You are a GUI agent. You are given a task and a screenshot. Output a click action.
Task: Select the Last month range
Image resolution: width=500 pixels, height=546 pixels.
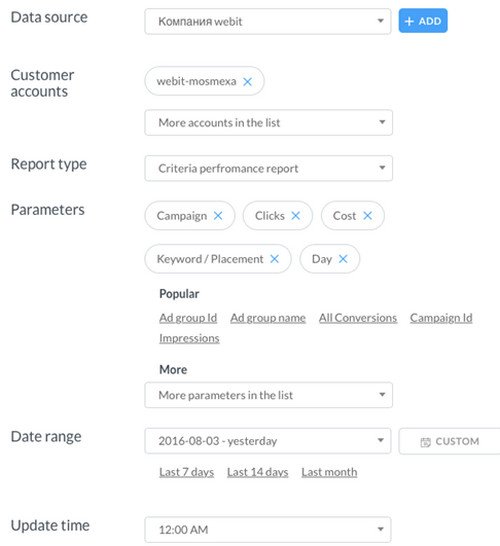(x=329, y=472)
